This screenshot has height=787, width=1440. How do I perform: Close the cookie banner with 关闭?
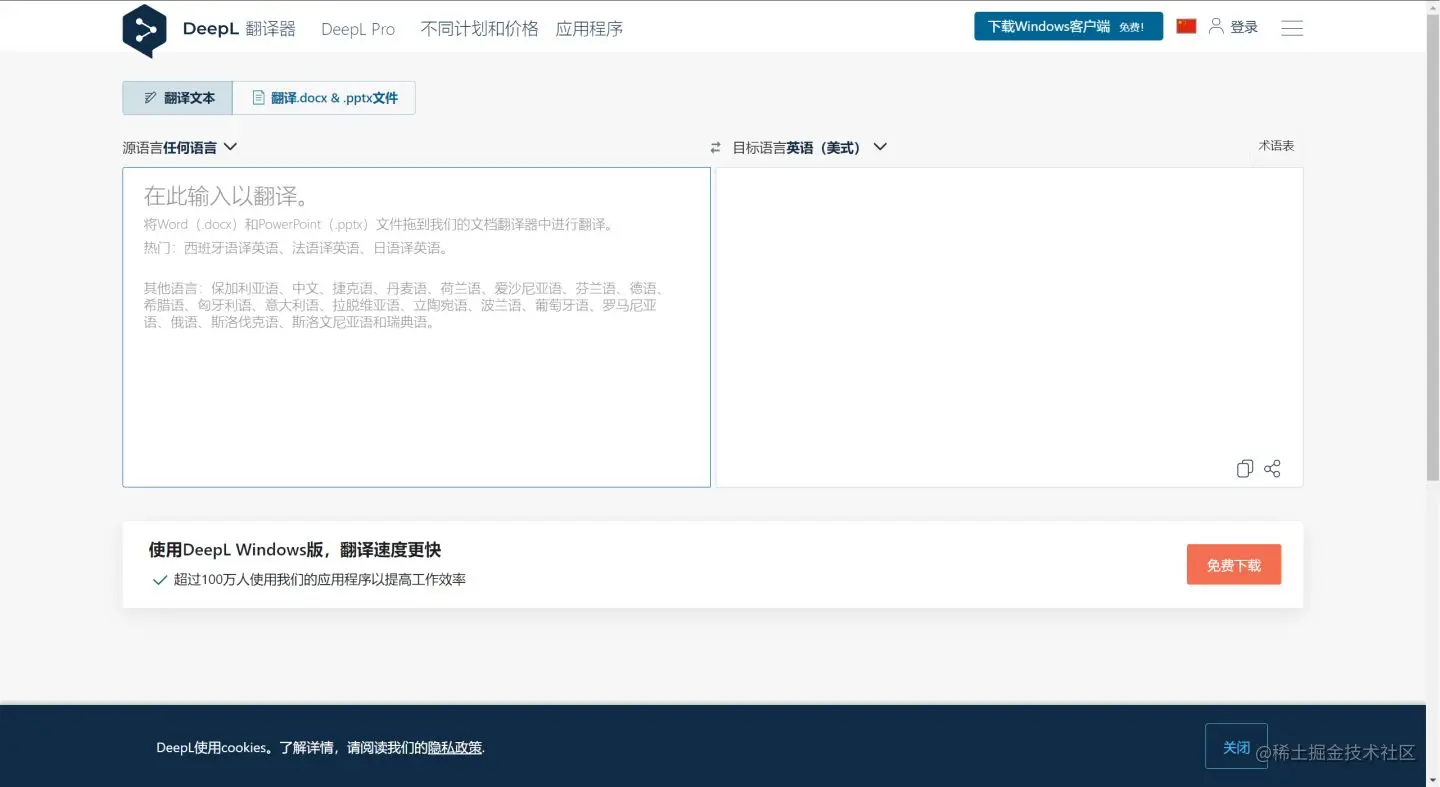point(1236,747)
